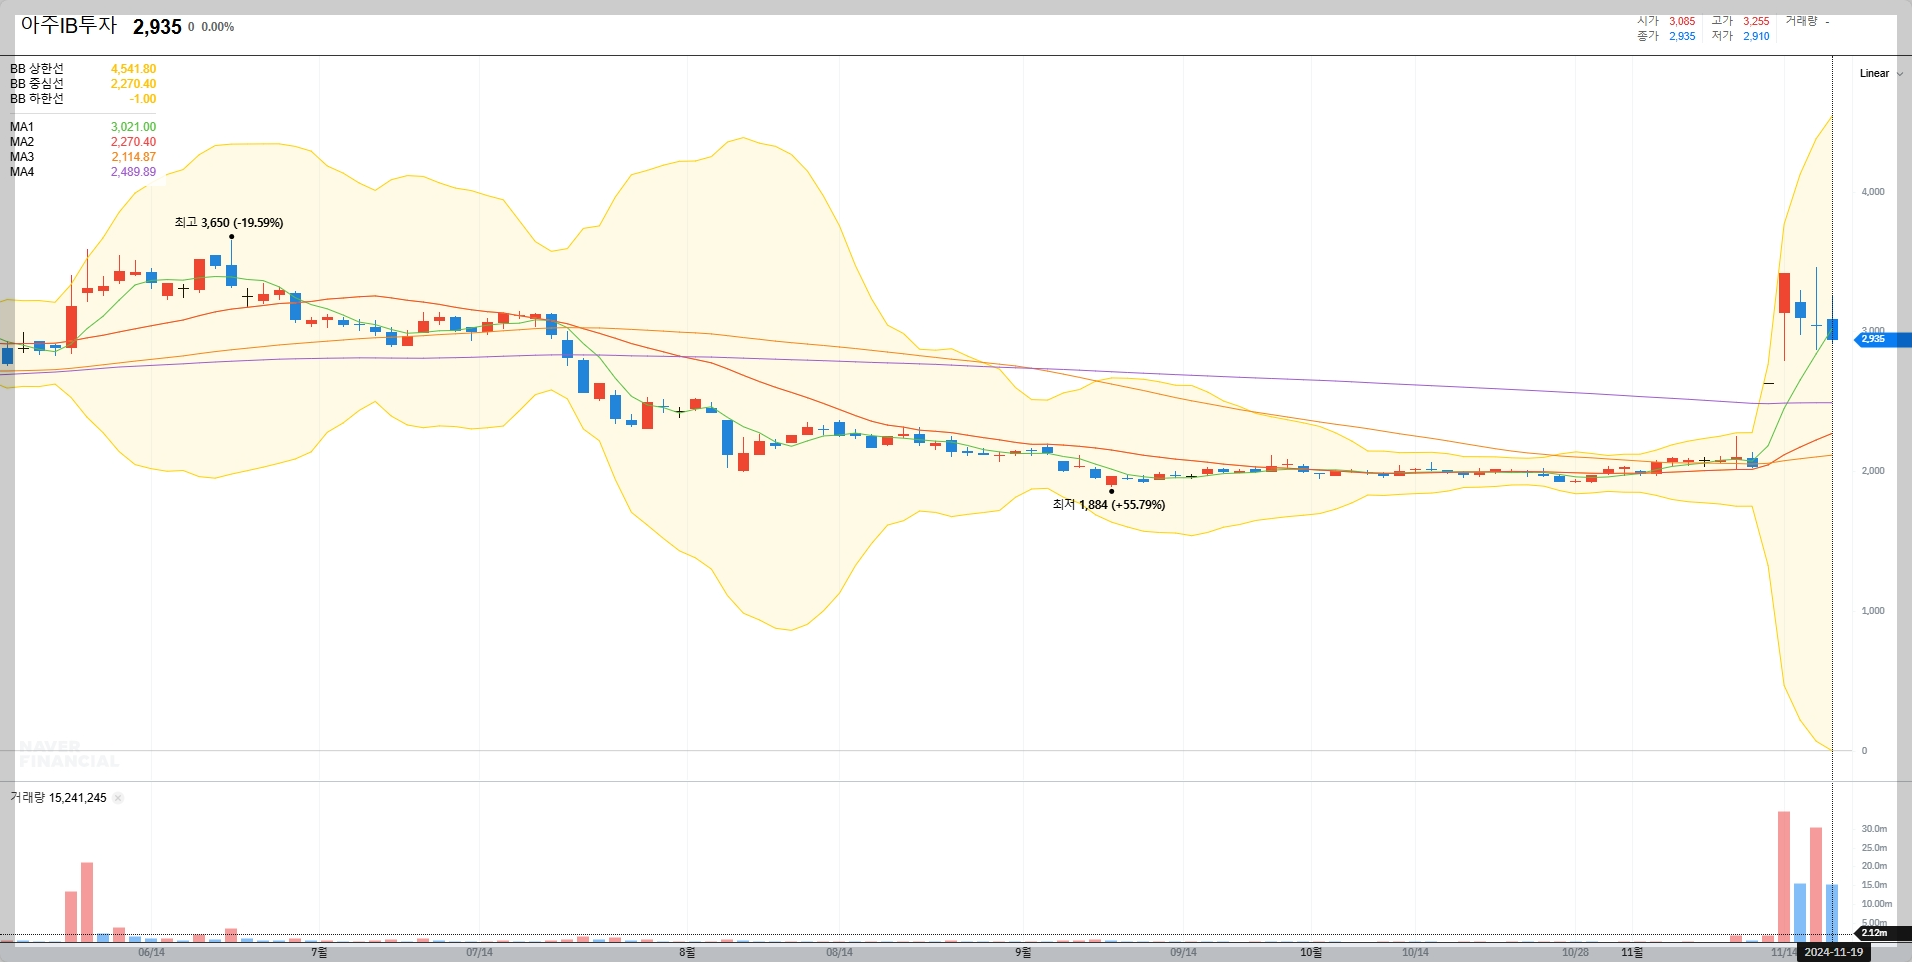Remove the 거래량 volume indicator with its X
This screenshot has width=1912, height=962.
click(118, 798)
